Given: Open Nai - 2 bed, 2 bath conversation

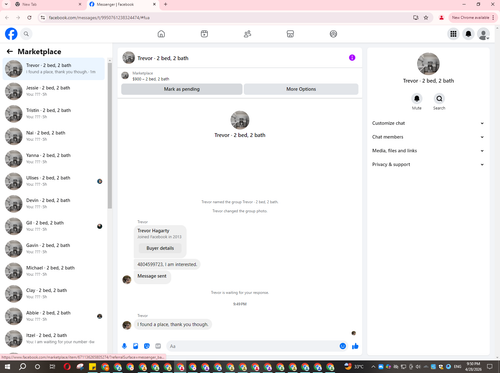Looking at the screenshot, I should (x=54, y=136).
